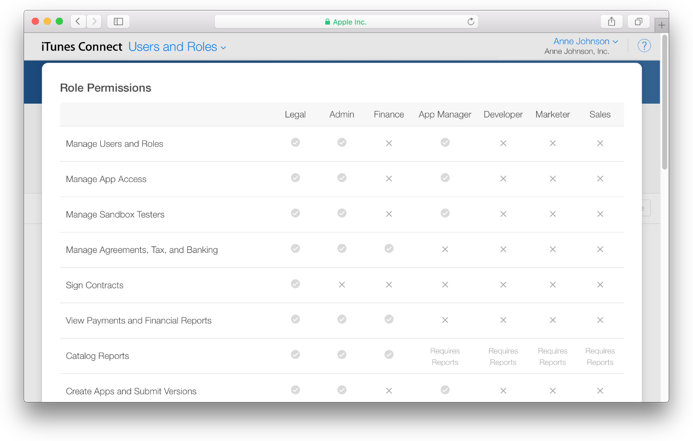Open the Share menu icon

(x=611, y=21)
